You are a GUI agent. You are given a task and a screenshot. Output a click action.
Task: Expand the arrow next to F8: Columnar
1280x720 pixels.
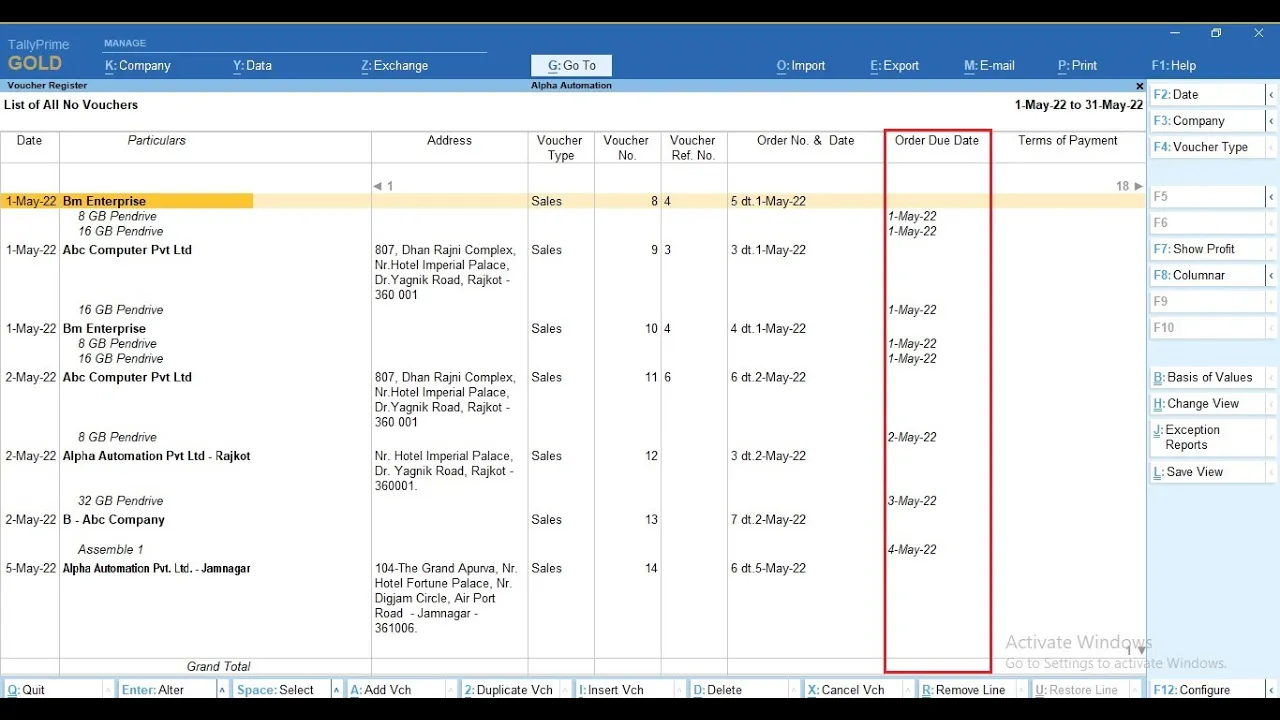coord(1271,275)
